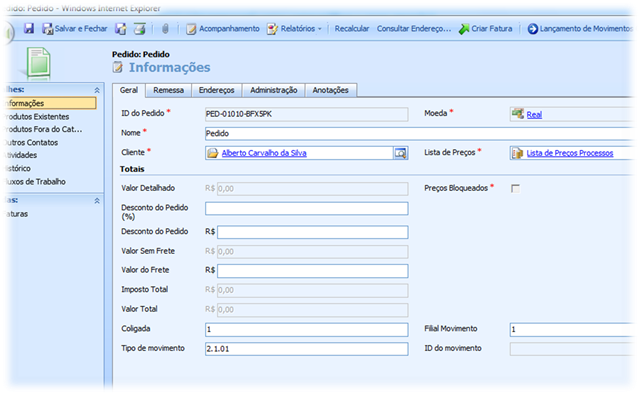Image resolution: width=640 pixels, height=395 pixels.
Task: Click the Save floppy disk icon
Action: [29, 29]
